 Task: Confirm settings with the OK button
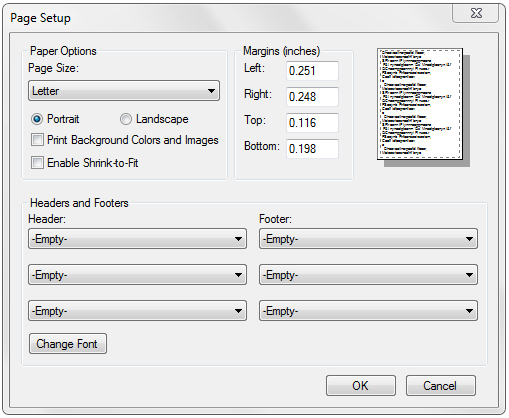[x=361, y=386]
